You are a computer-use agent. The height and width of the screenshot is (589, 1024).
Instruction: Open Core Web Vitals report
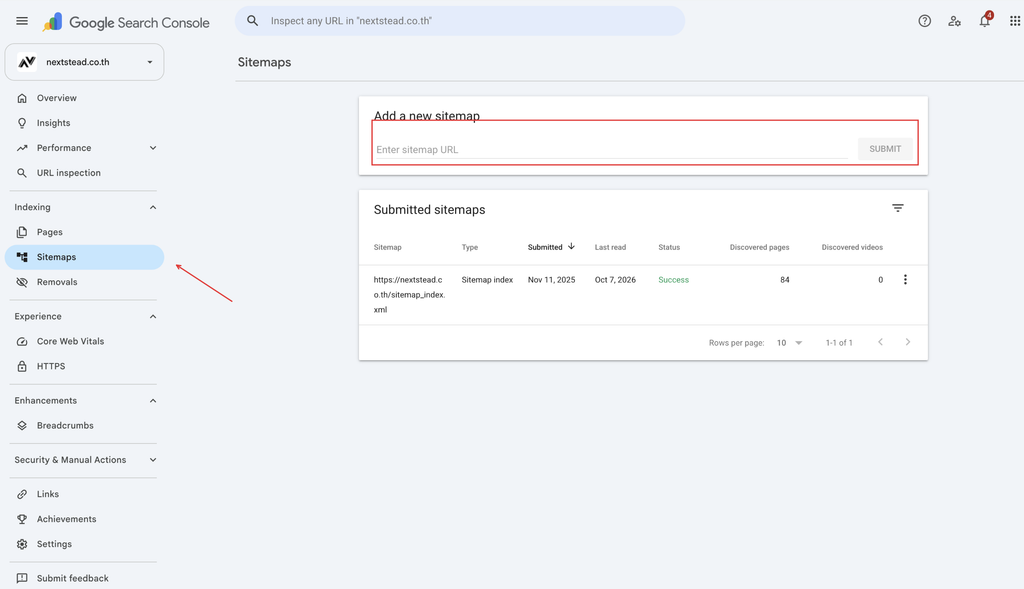point(84,342)
